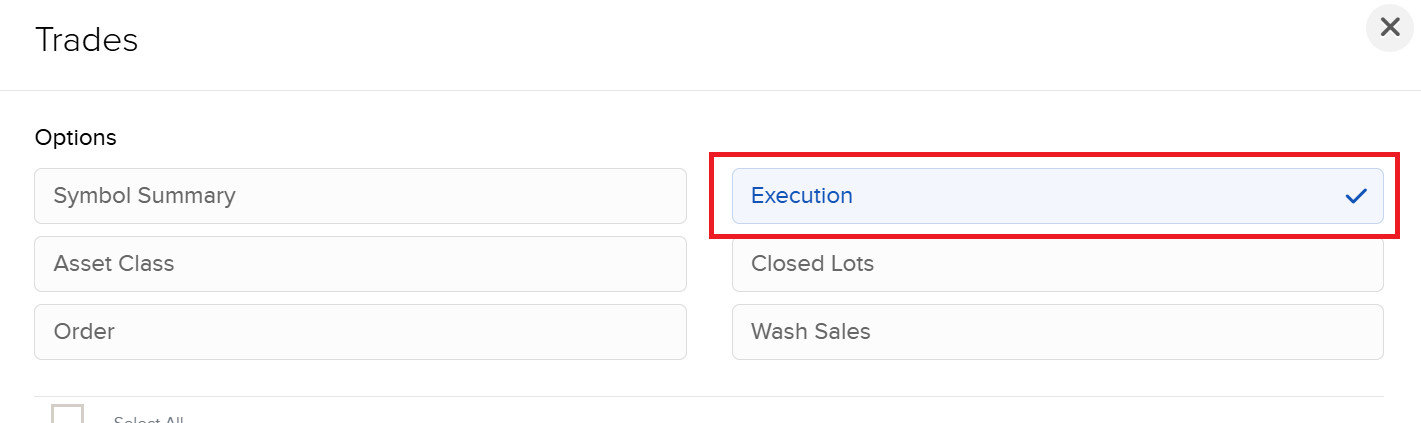This screenshot has height=423, width=1421.
Task: Click the blue checkmark on Execution
Action: pyautogui.click(x=1356, y=196)
